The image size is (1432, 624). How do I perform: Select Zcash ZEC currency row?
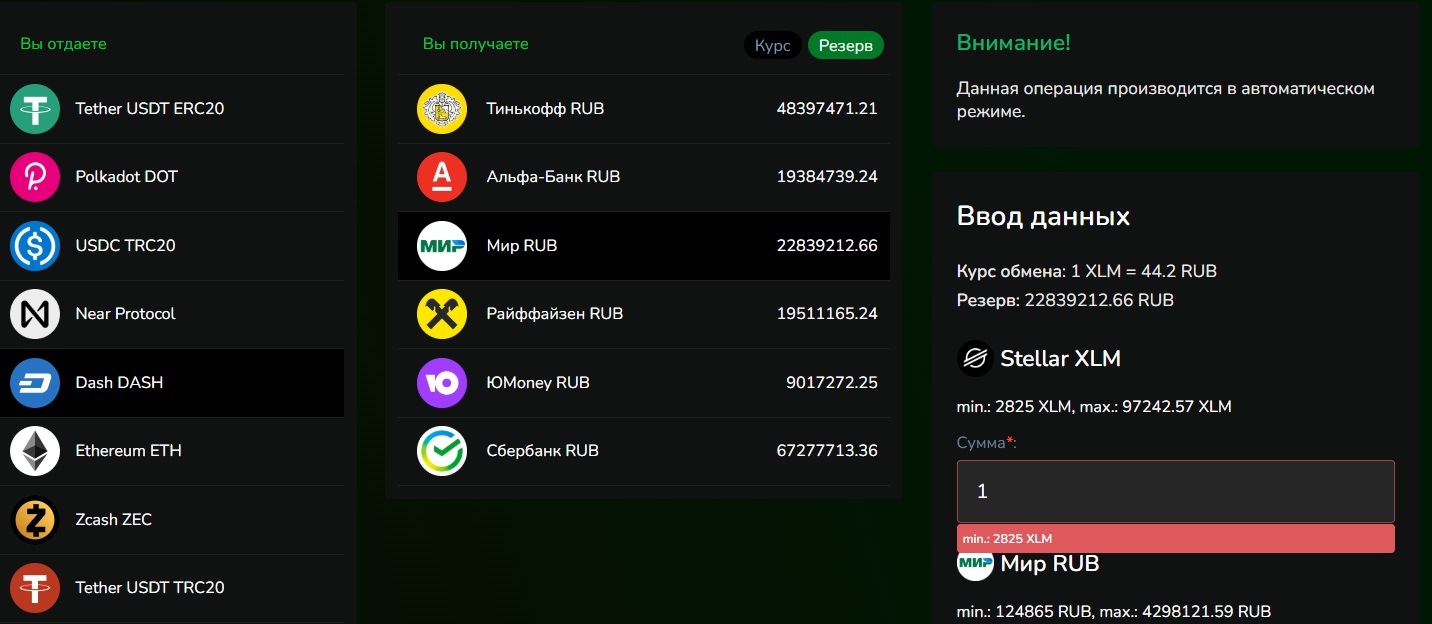click(172, 519)
